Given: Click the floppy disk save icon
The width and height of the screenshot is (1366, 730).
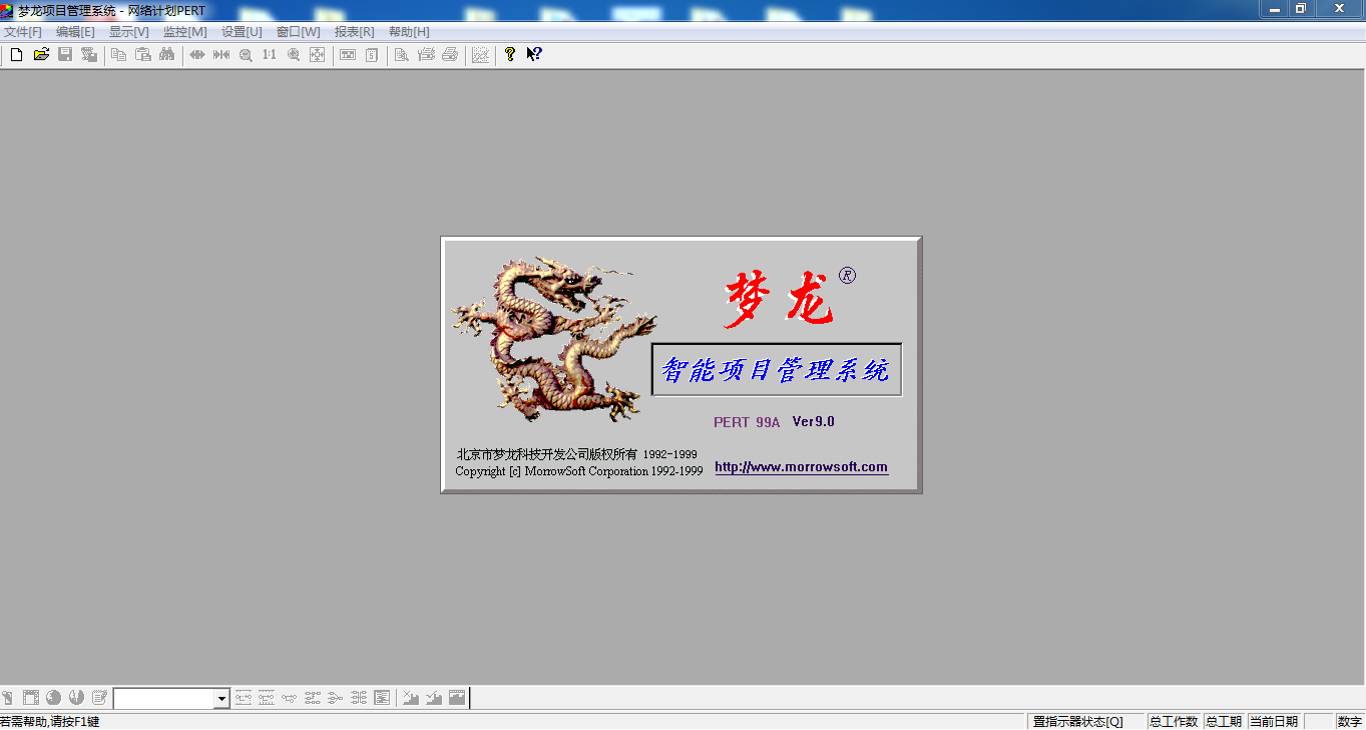Looking at the screenshot, I should pyautogui.click(x=65, y=55).
